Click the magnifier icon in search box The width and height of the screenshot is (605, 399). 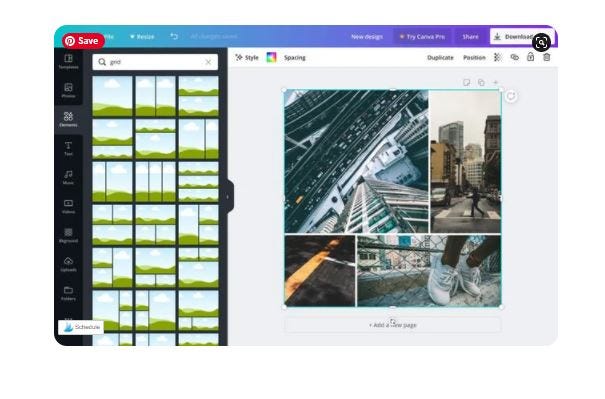pos(102,62)
